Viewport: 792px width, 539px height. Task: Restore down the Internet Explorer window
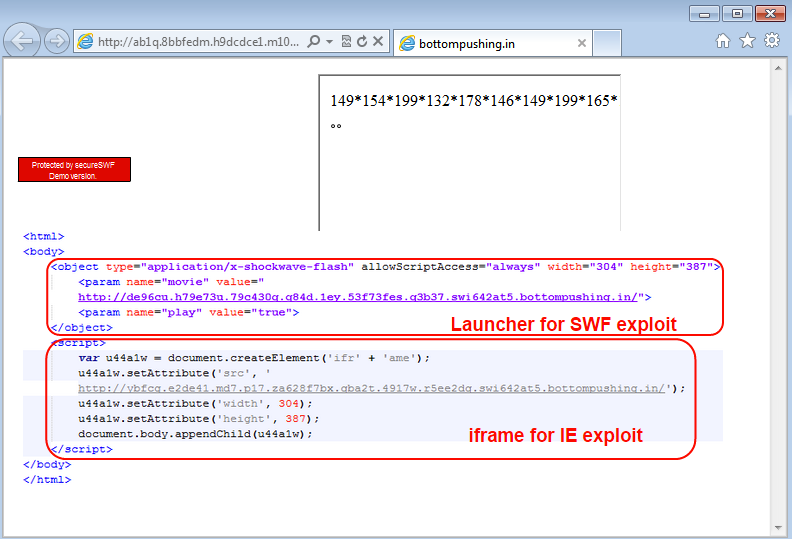[737, 14]
